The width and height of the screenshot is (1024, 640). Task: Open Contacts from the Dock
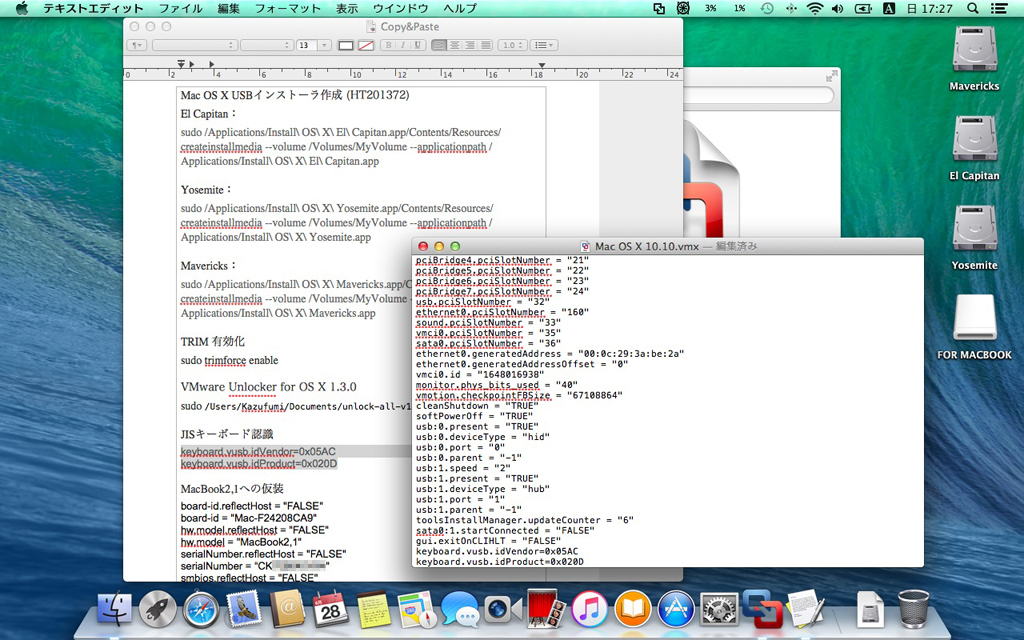(x=287, y=609)
